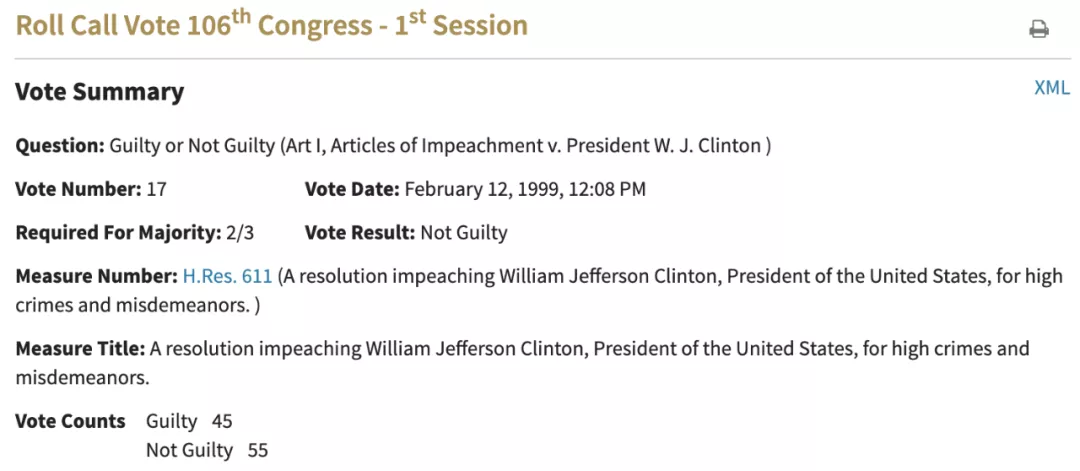Click the Required For Majority label

pos(118,233)
